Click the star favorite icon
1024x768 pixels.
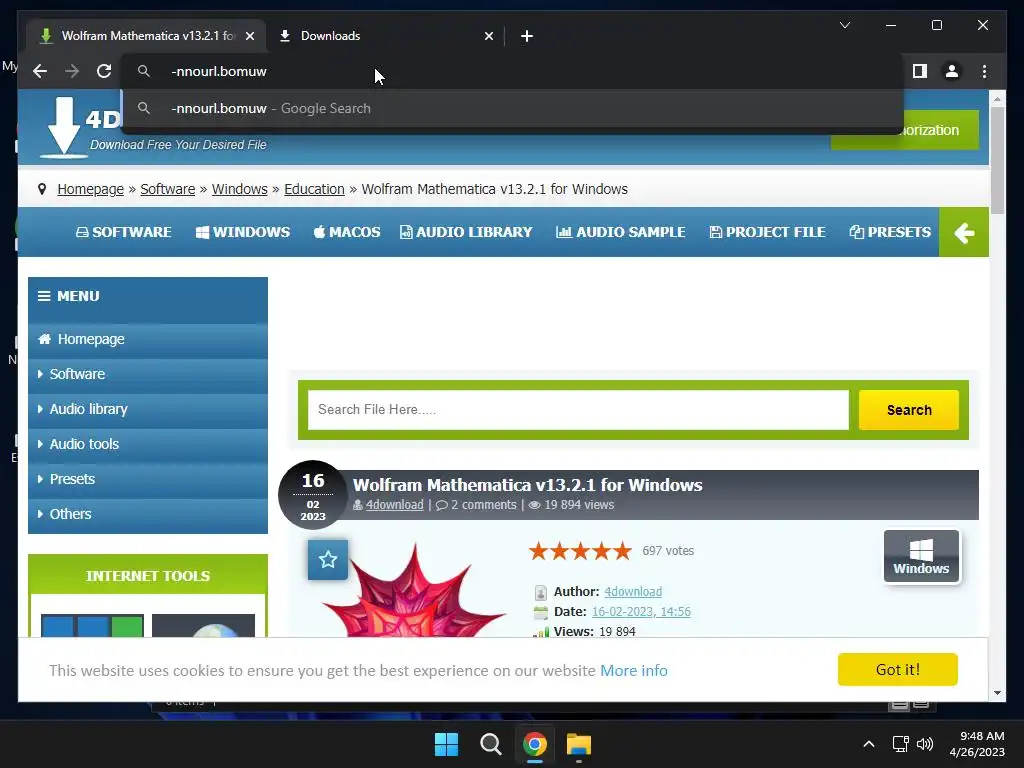[x=328, y=560]
